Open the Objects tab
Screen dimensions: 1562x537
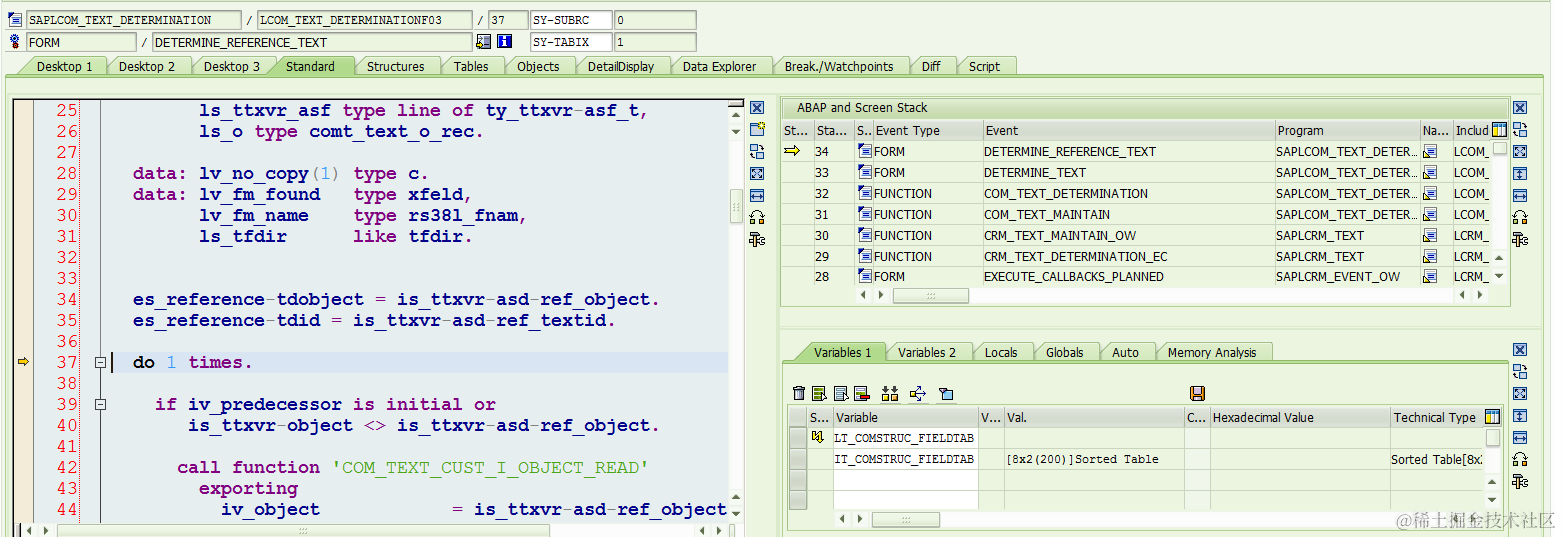(538, 67)
